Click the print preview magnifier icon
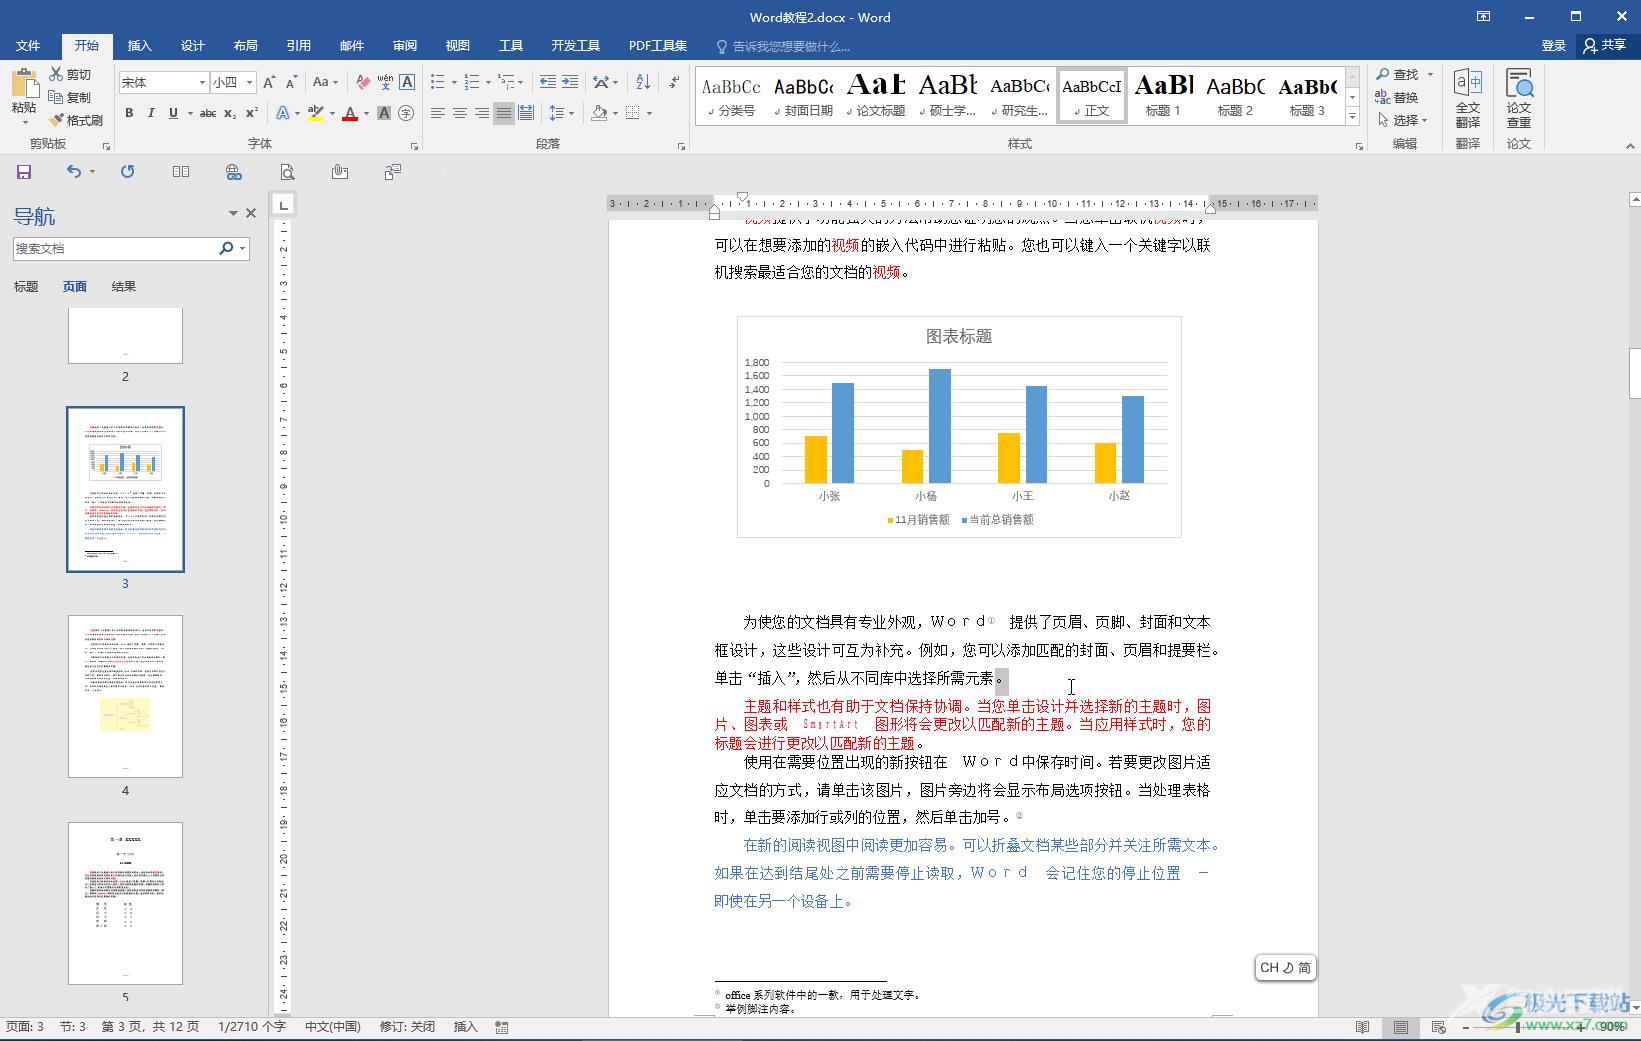The width and height of the screenshot is (1641, 1041). coord(287,172)
